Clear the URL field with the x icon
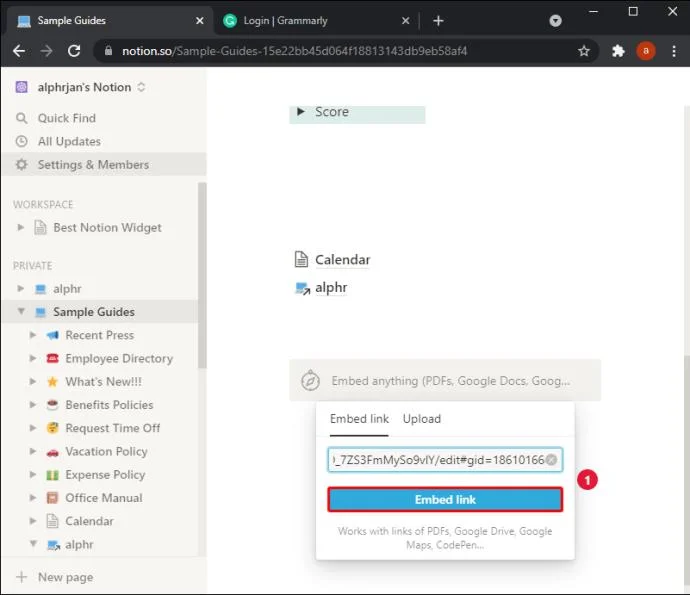 coord(551,460)
